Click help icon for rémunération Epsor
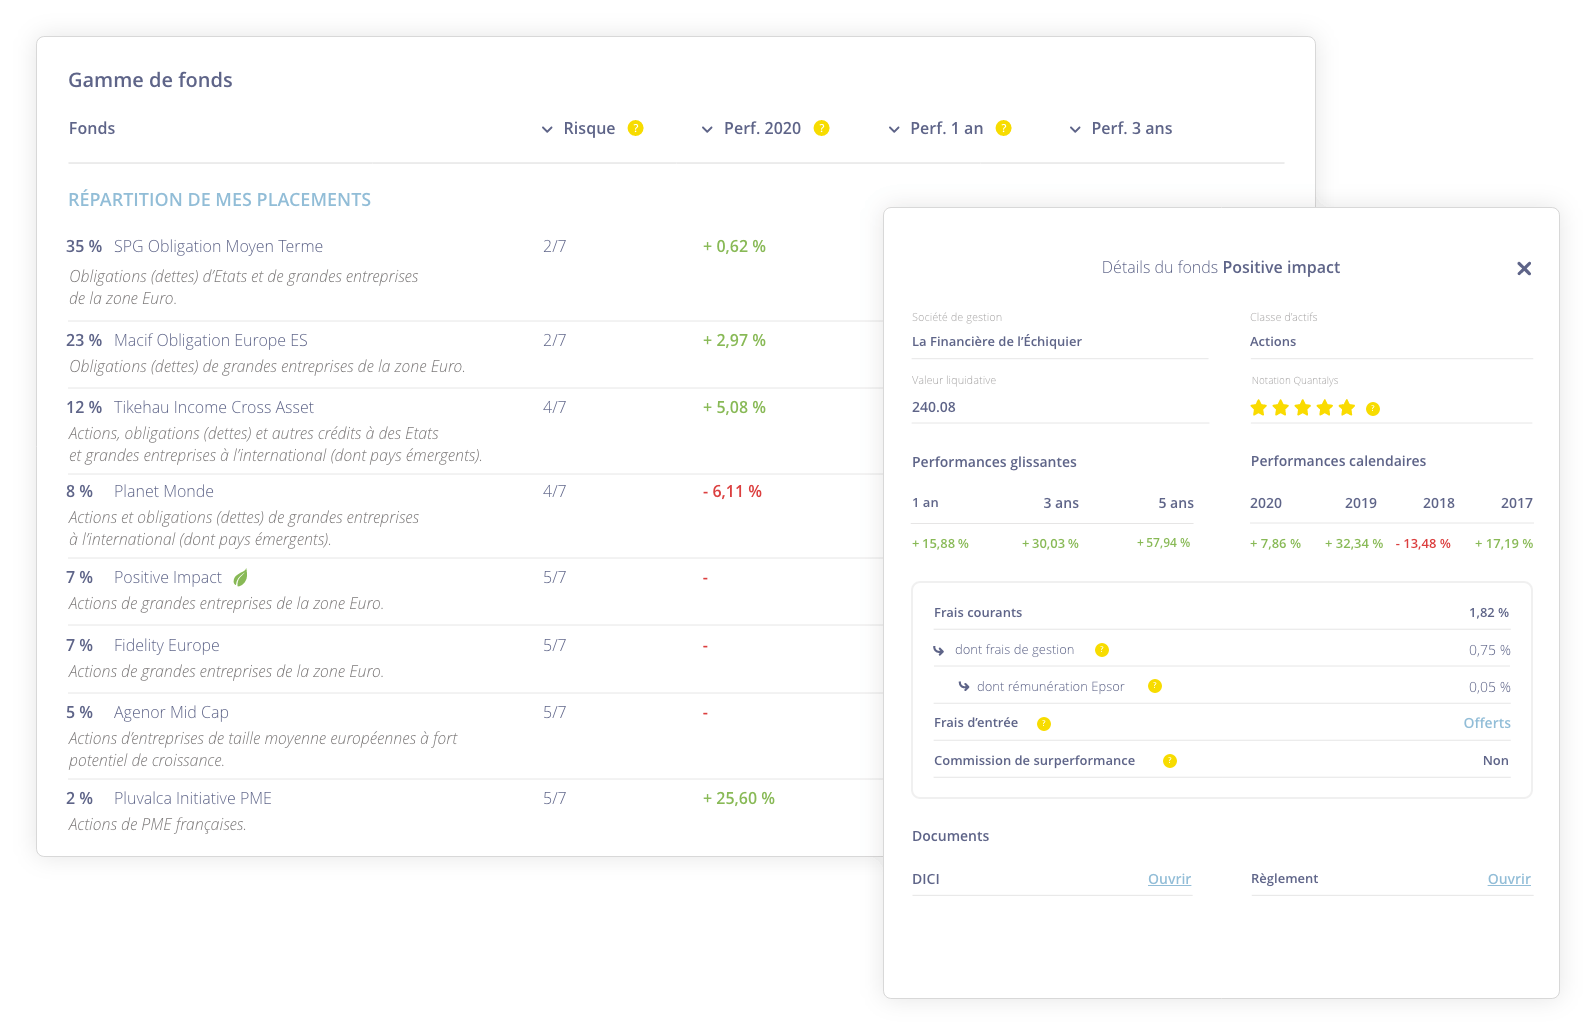The width and height of the screenshot is (1596, 1035). 1155,686
